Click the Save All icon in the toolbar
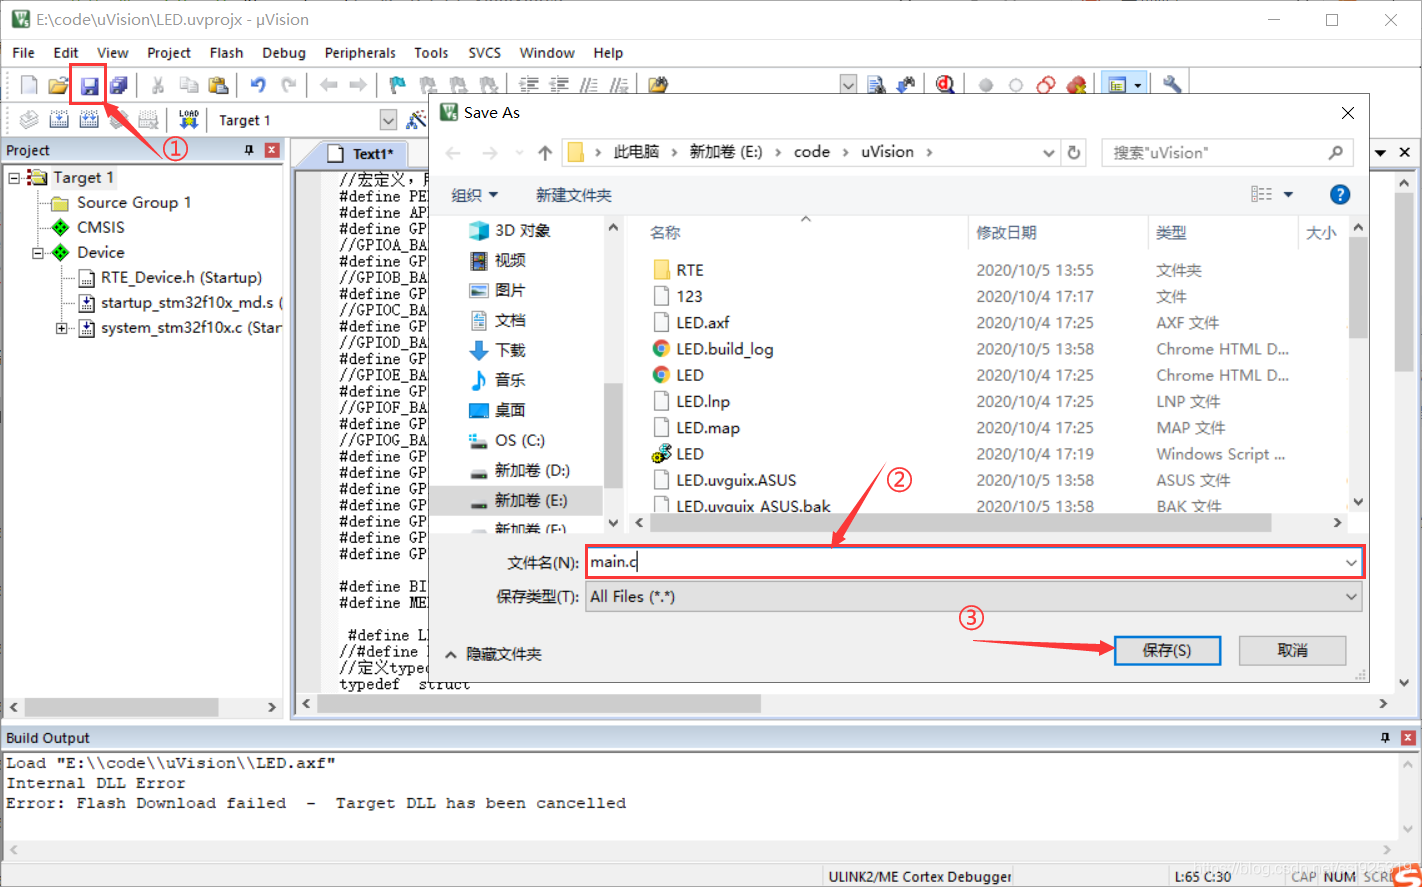 coord(118,86)
